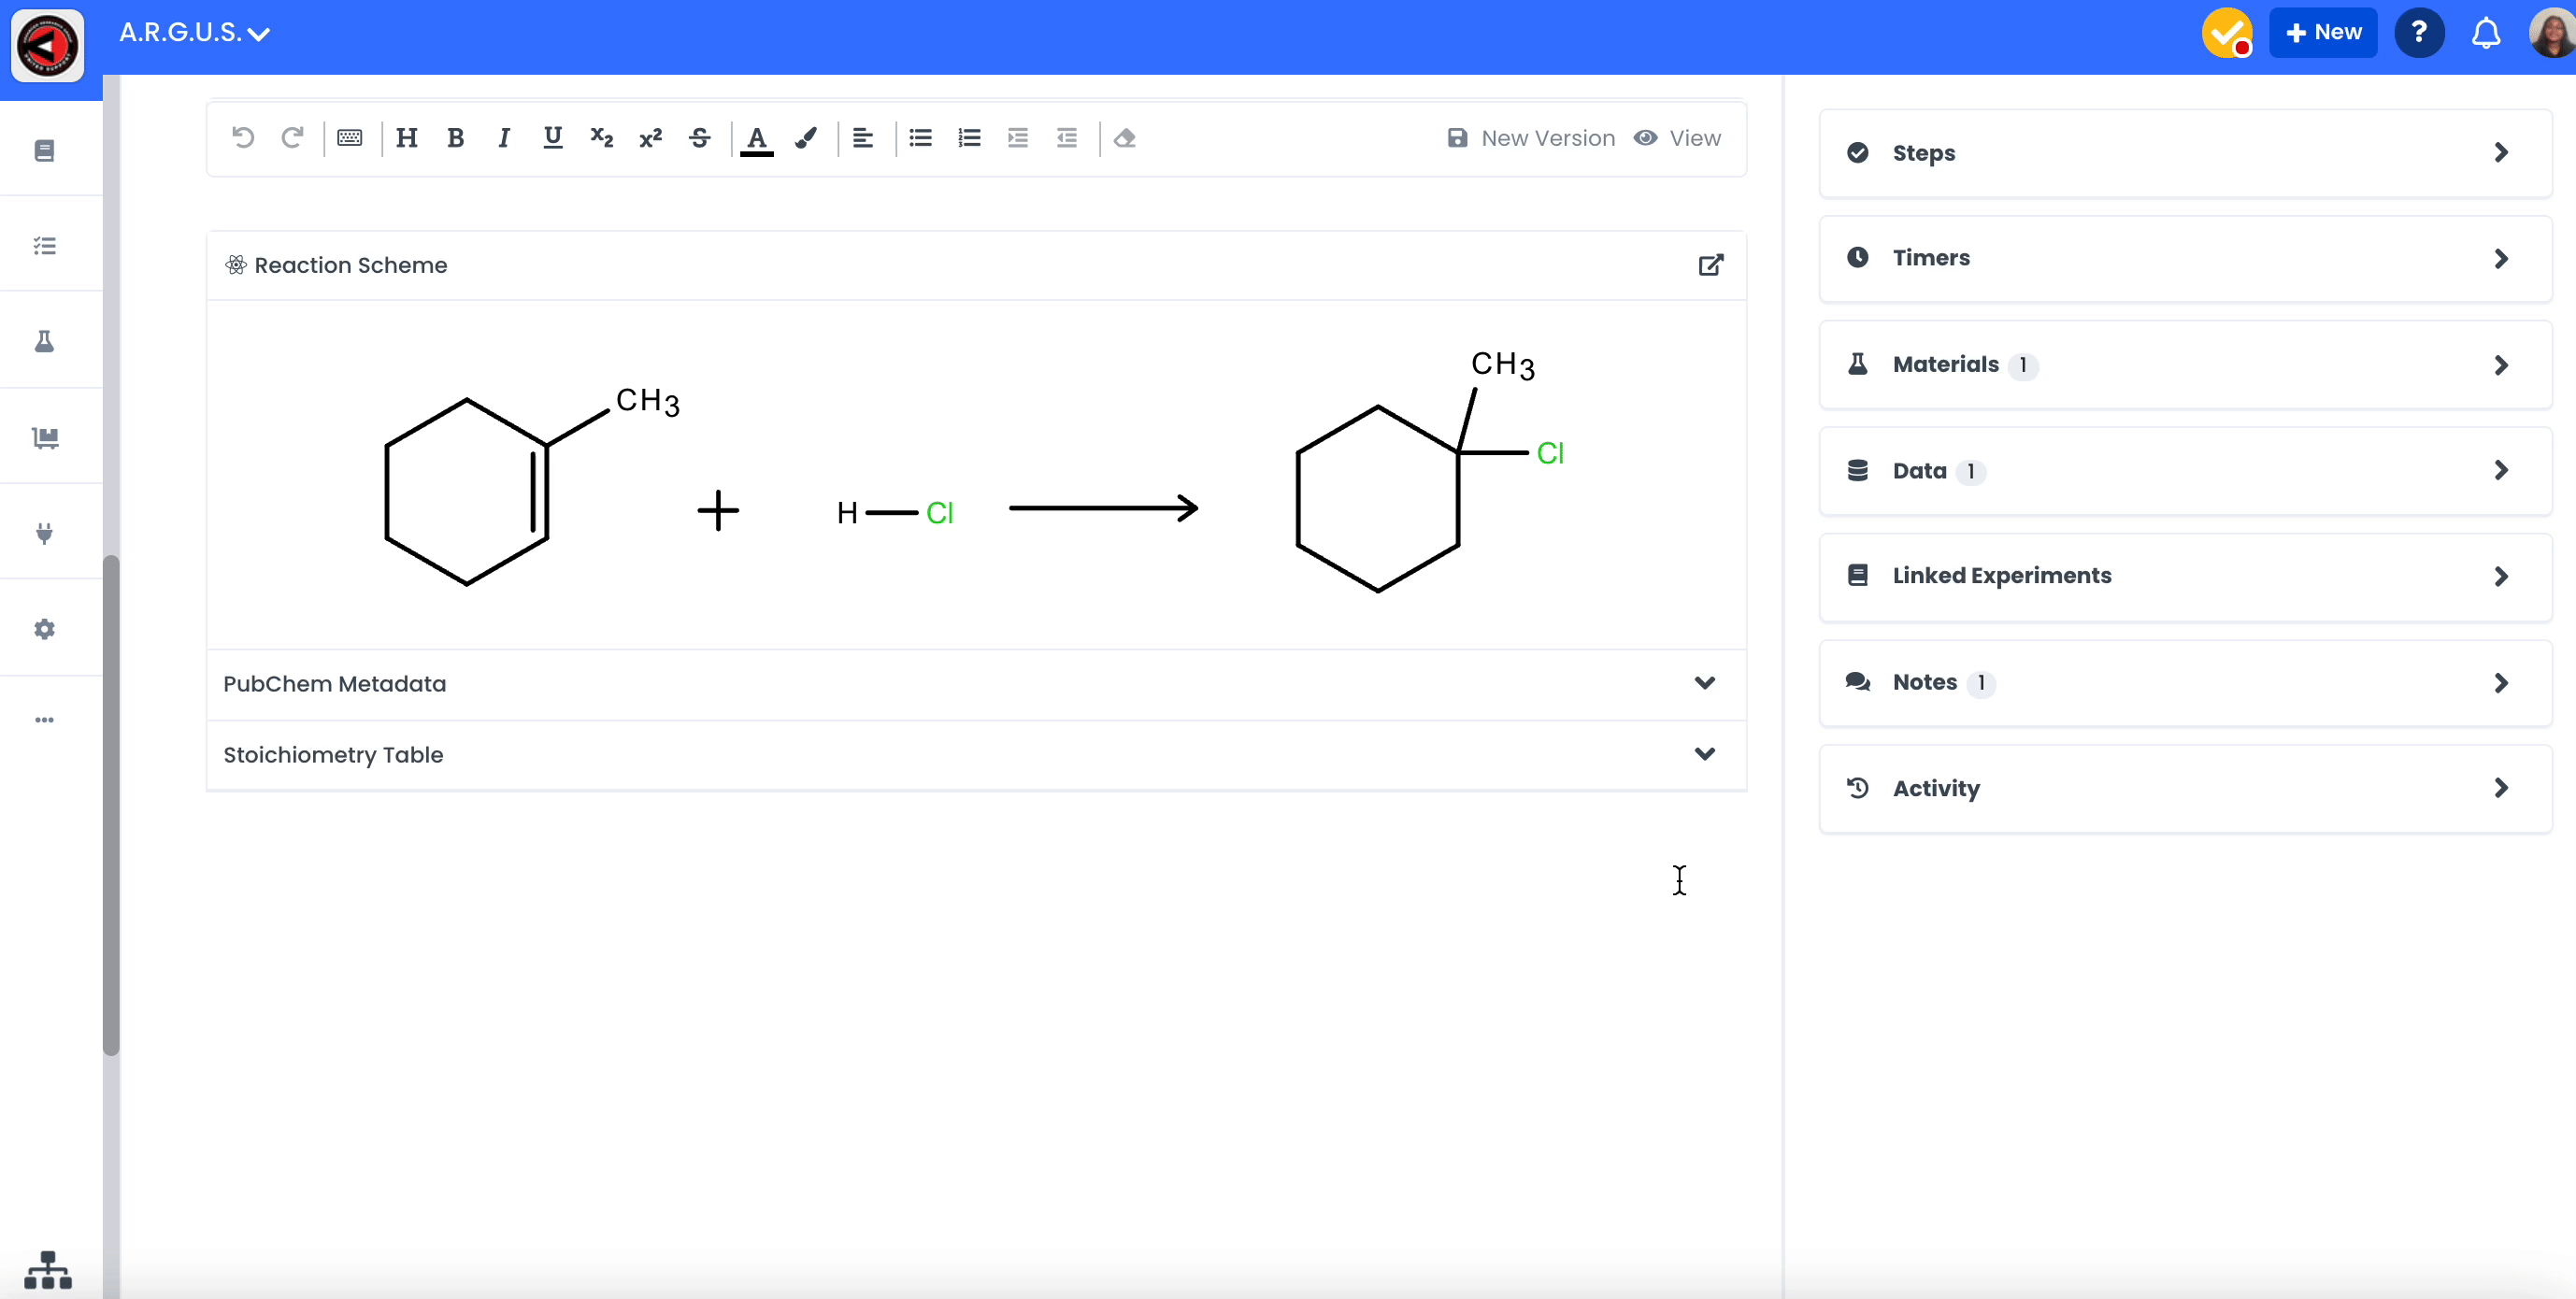Toggle italic text formatting
2576x1299 pixels.
pyautogui.click(x=504, y=138)
